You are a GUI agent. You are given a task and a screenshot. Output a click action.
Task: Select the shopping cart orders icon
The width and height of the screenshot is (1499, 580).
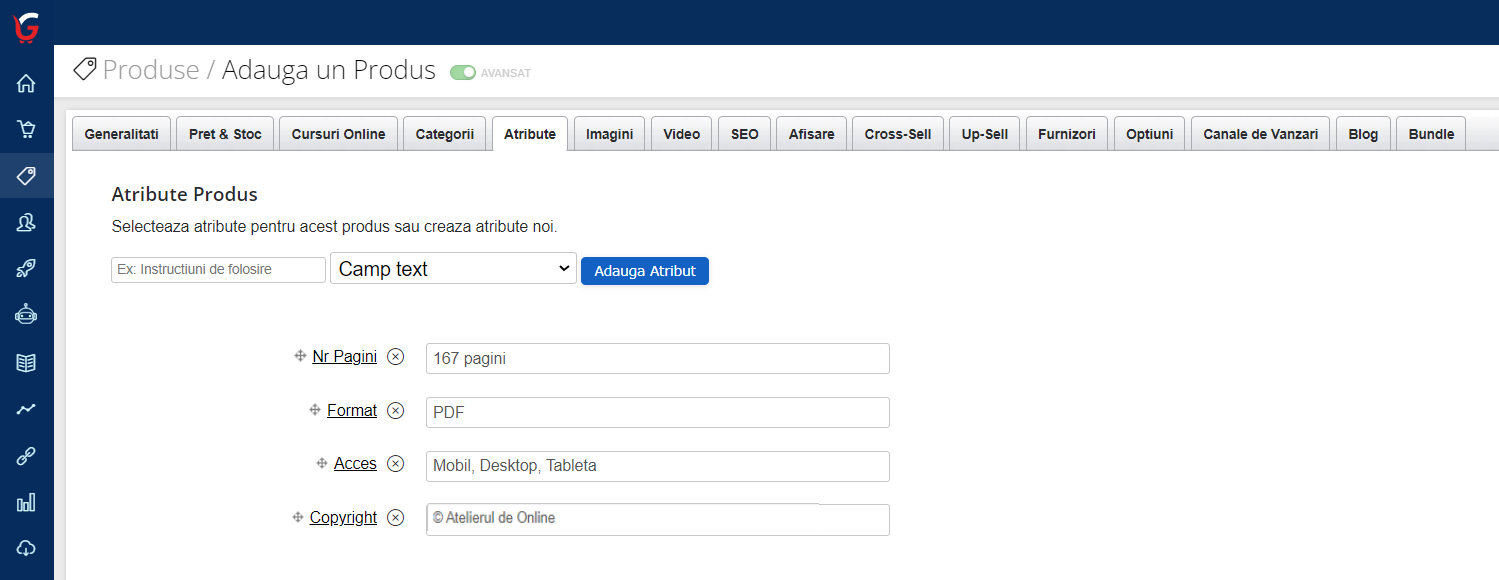[25, 130]
